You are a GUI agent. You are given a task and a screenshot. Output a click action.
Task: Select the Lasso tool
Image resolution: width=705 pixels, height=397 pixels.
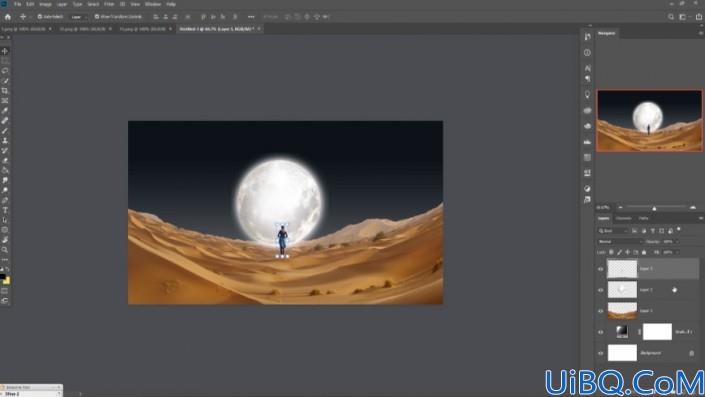(5, 71)
